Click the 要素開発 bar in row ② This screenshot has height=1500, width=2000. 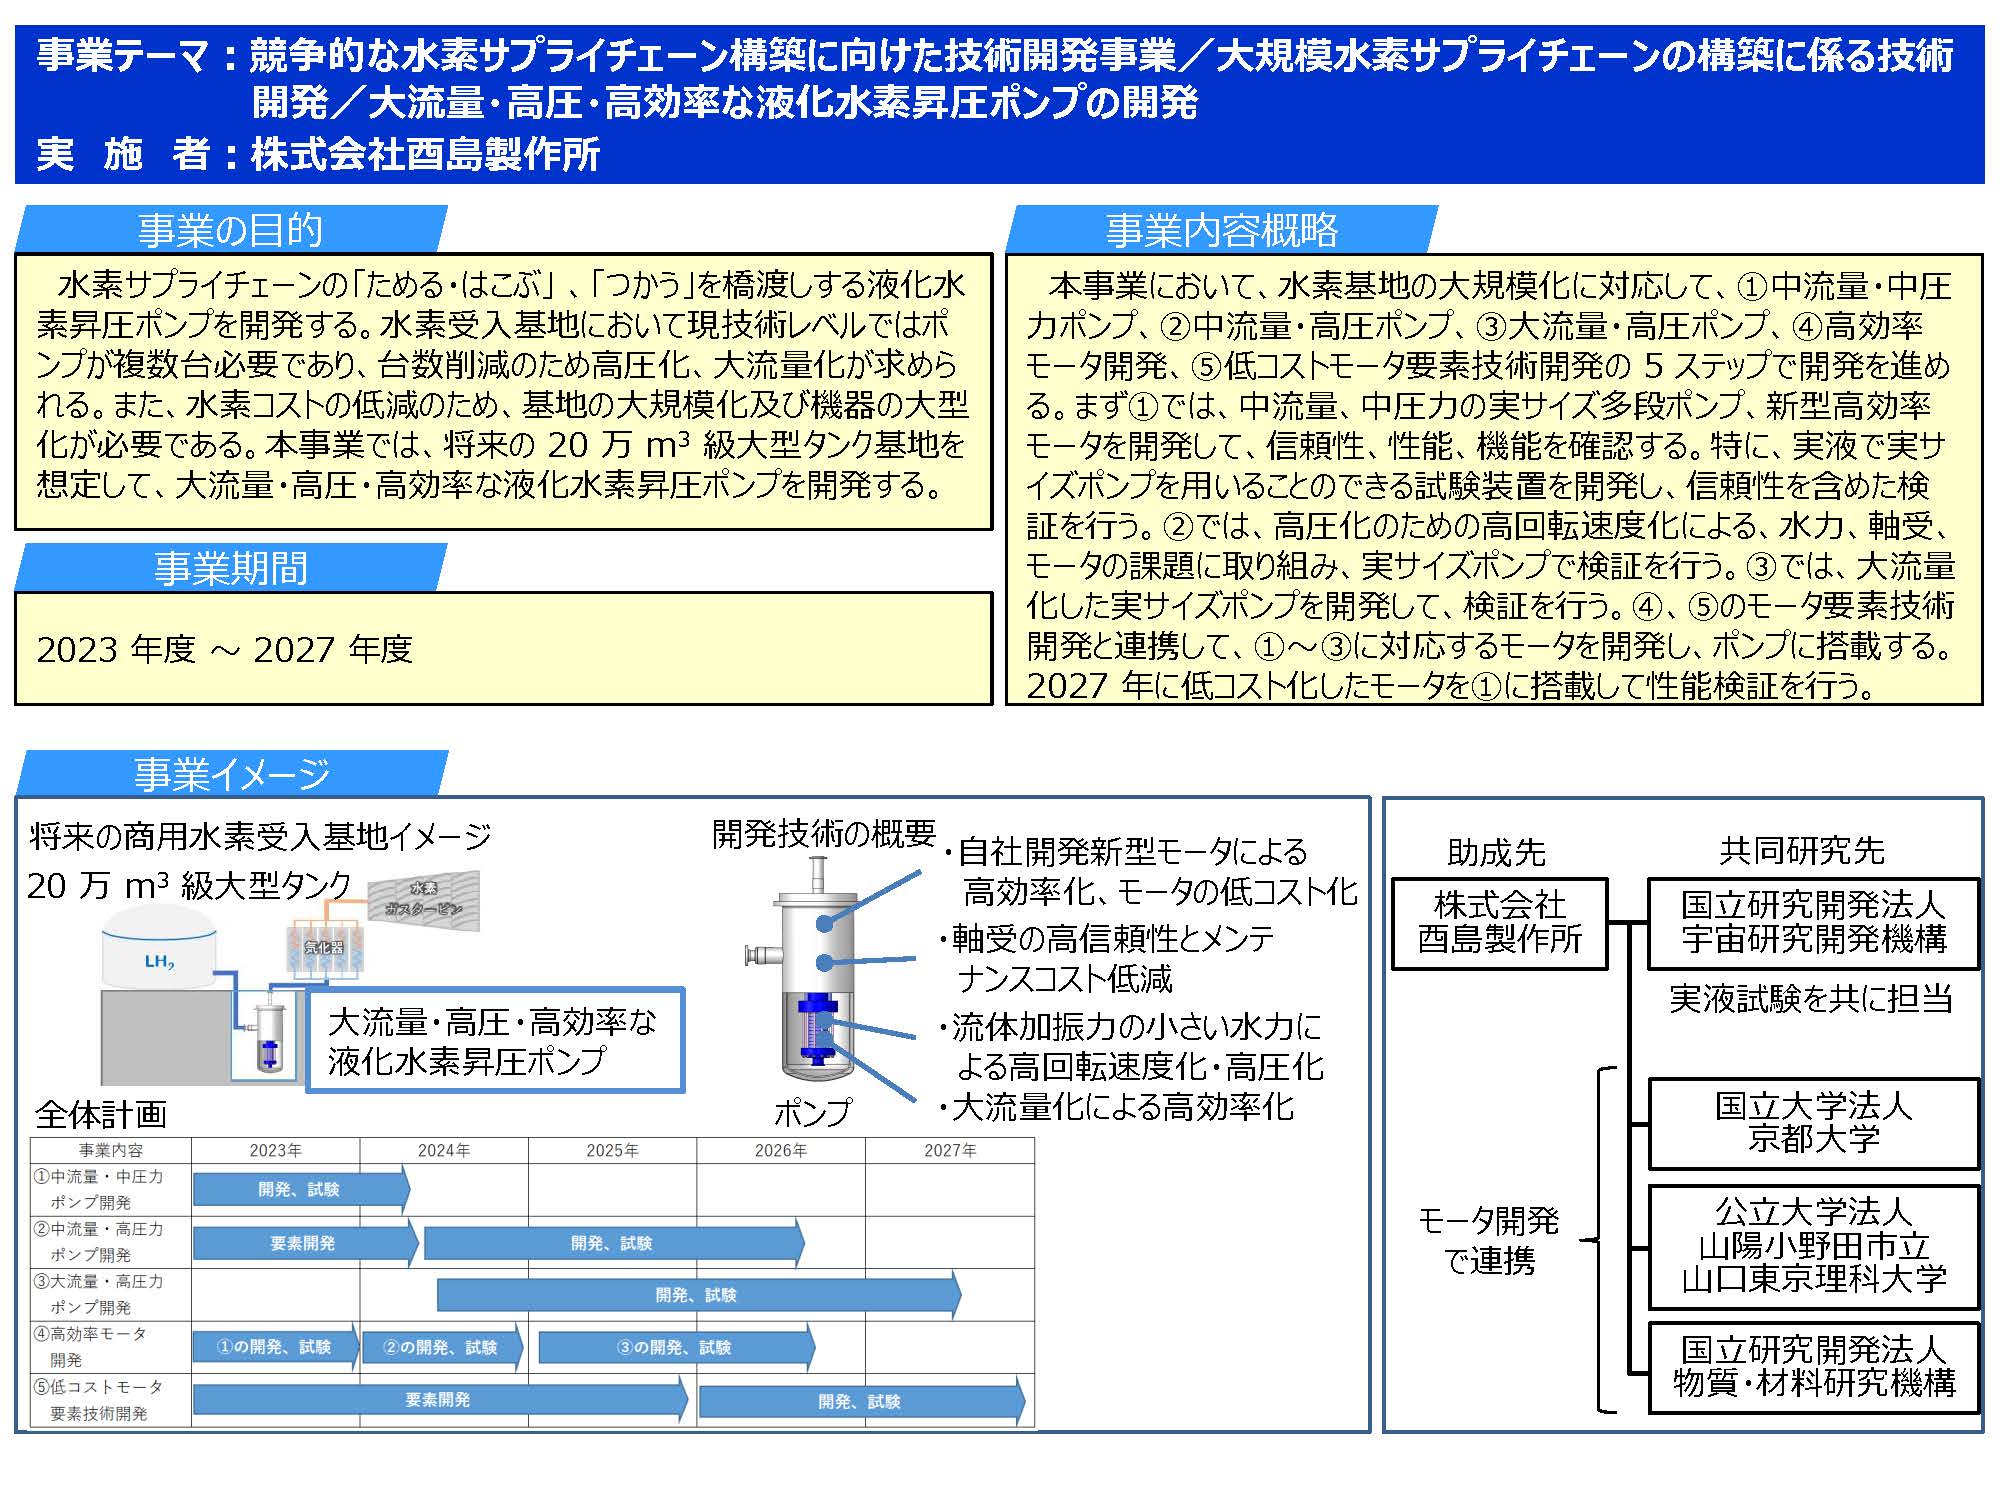tap(305, 1242)
